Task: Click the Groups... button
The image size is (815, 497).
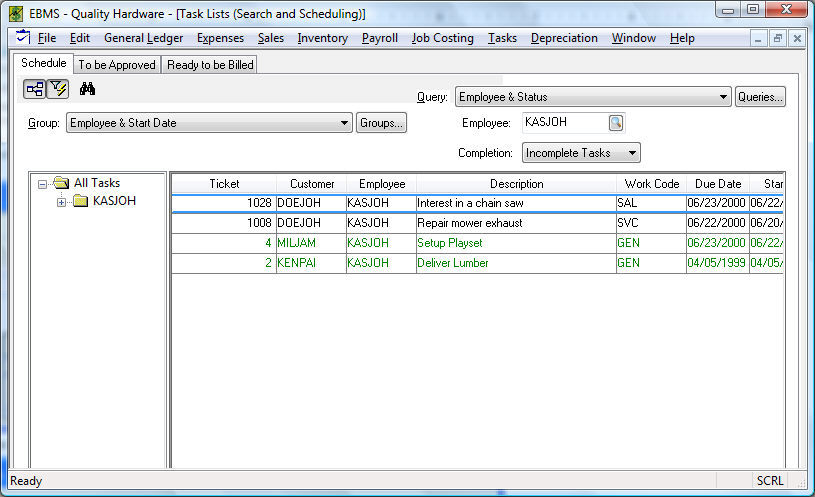Action: point(382,123)
